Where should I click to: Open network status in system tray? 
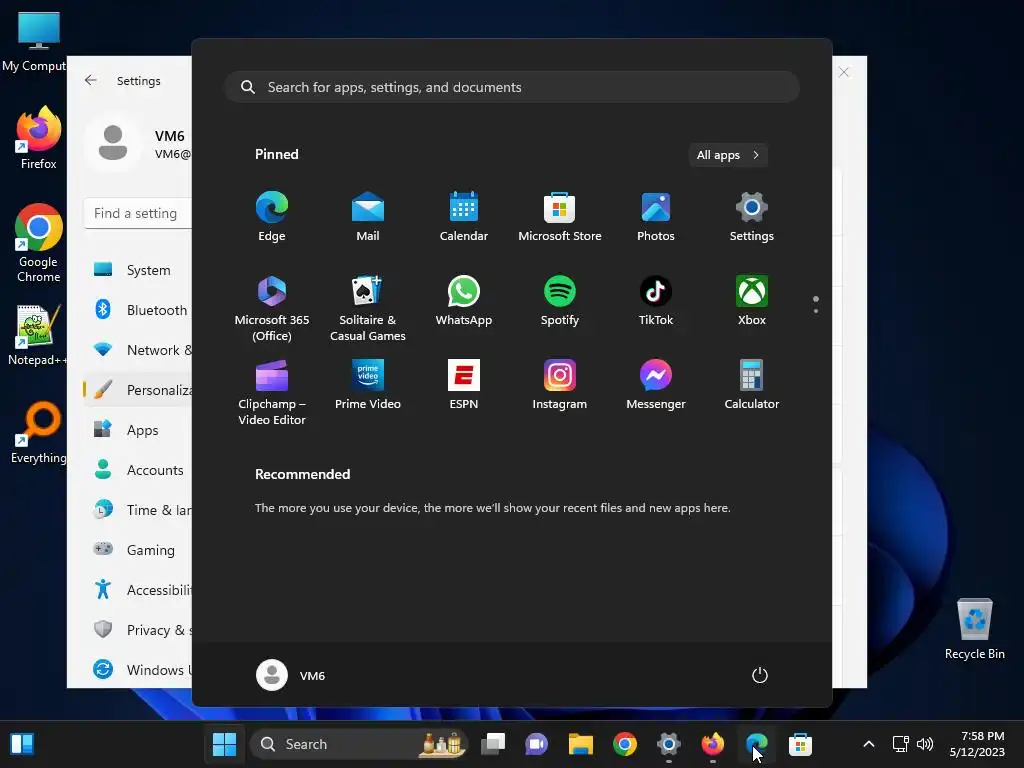click(x=901, y=744)
